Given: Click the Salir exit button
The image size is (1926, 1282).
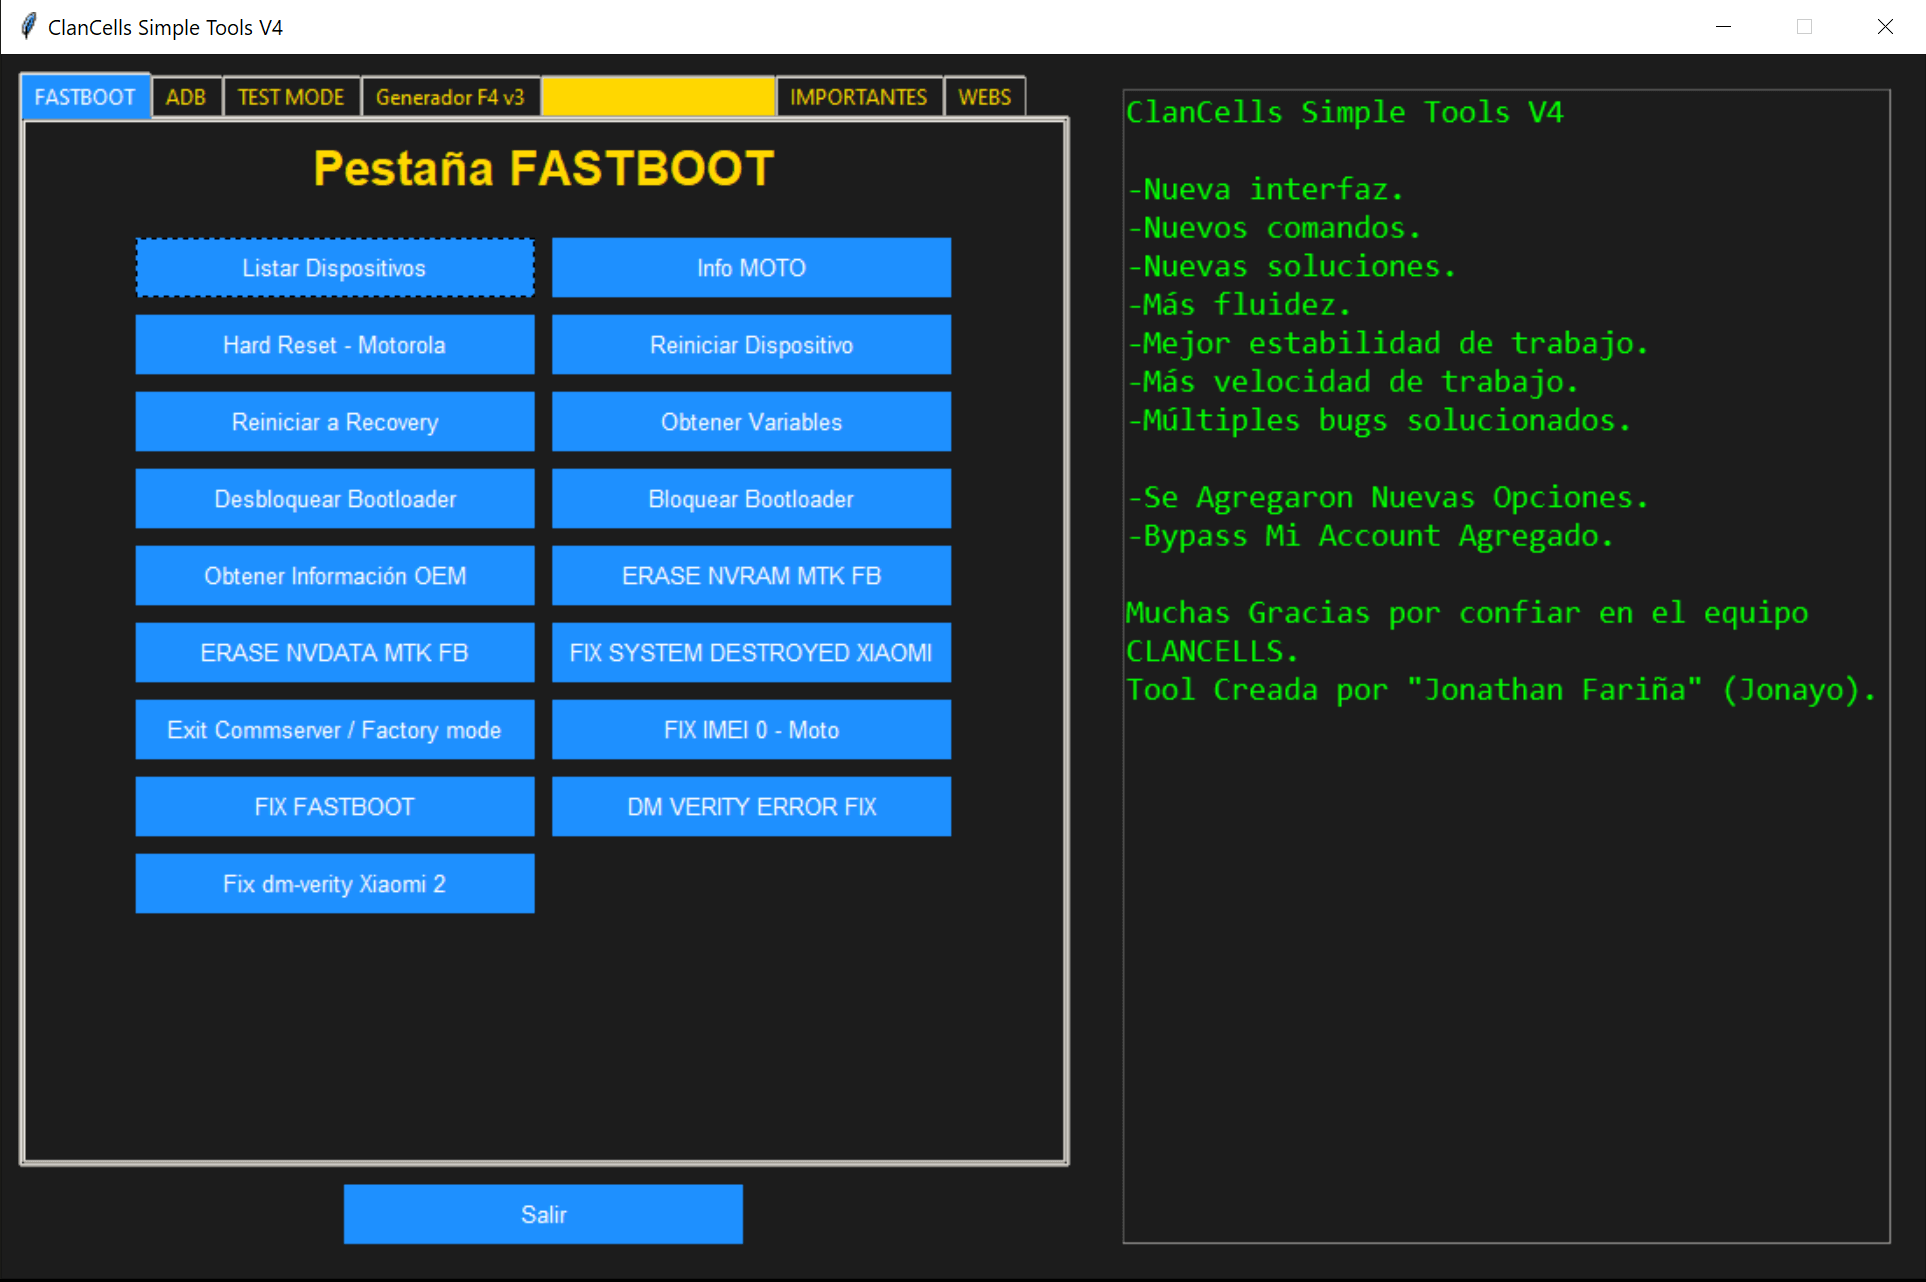Looking at the screenshot, I should [x=543, y=1214].
